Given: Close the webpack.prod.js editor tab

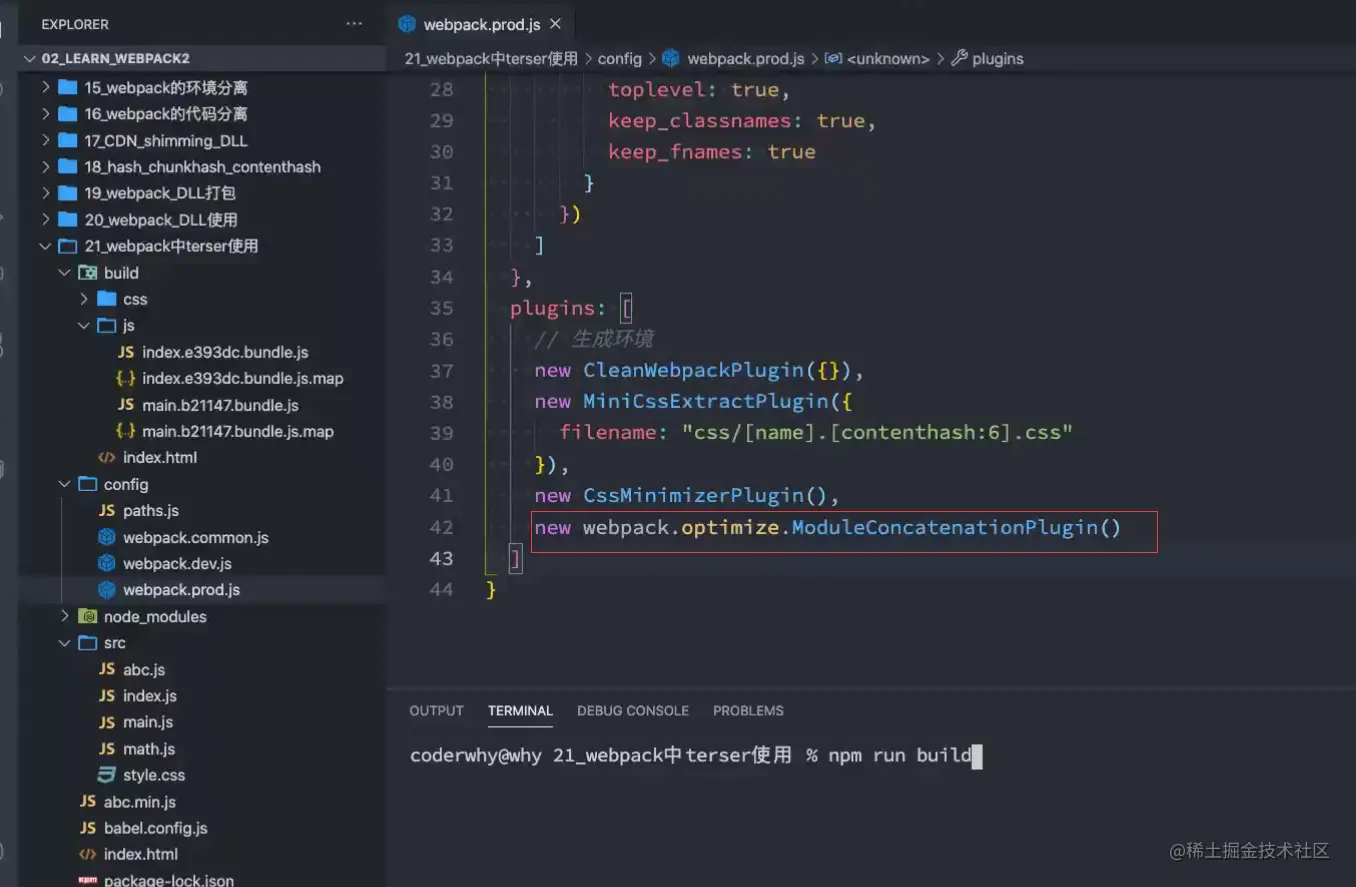Looking at the screenshot, I should pos(556,24).
